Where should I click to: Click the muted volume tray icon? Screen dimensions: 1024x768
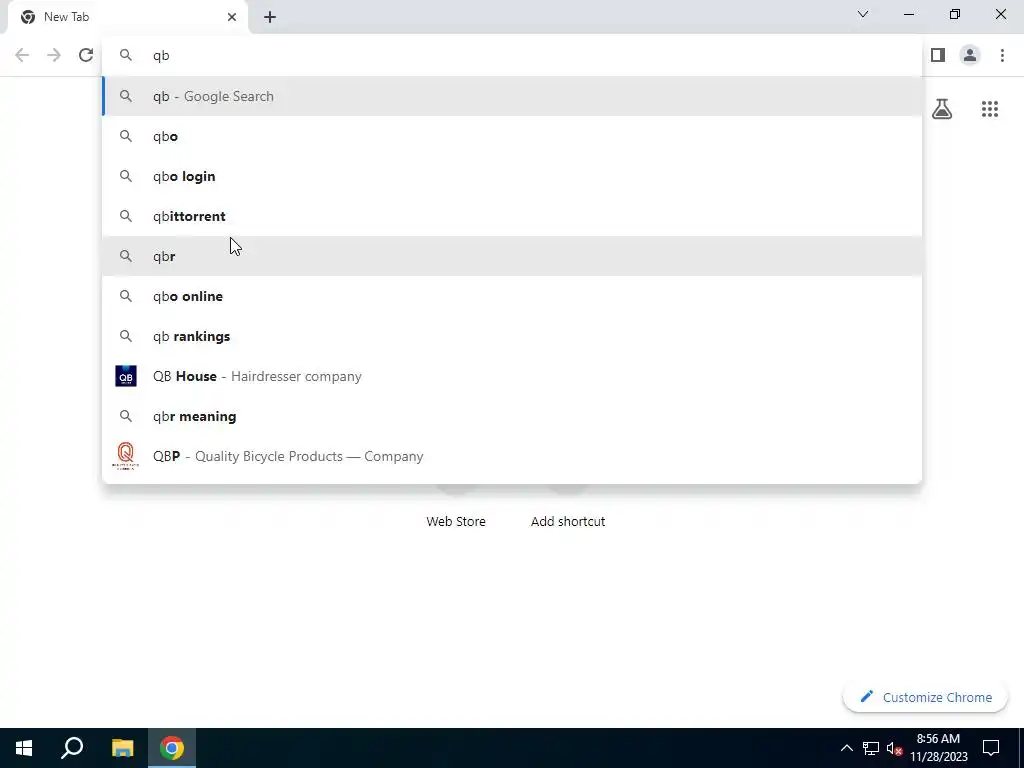(895, 748)
